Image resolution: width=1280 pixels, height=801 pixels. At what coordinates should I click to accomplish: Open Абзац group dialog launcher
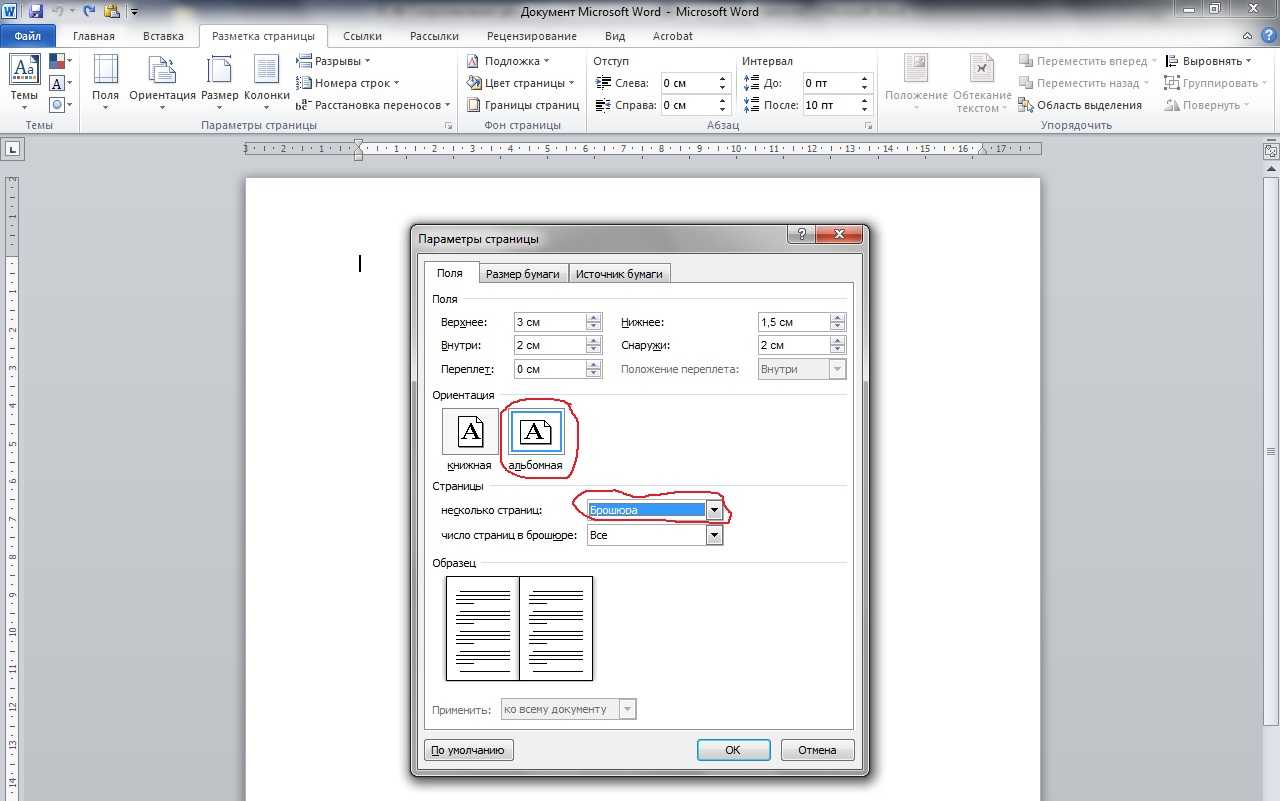click(868, 126)
